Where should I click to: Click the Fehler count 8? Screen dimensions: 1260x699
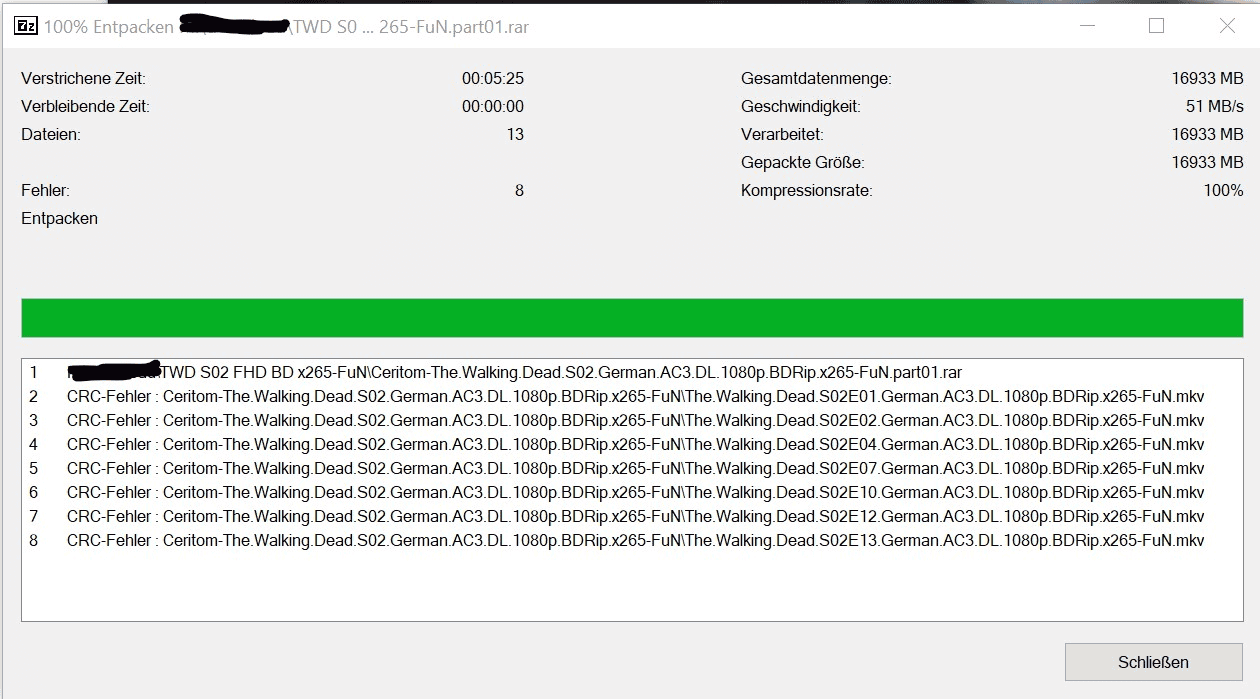click(x=519, y=190)
